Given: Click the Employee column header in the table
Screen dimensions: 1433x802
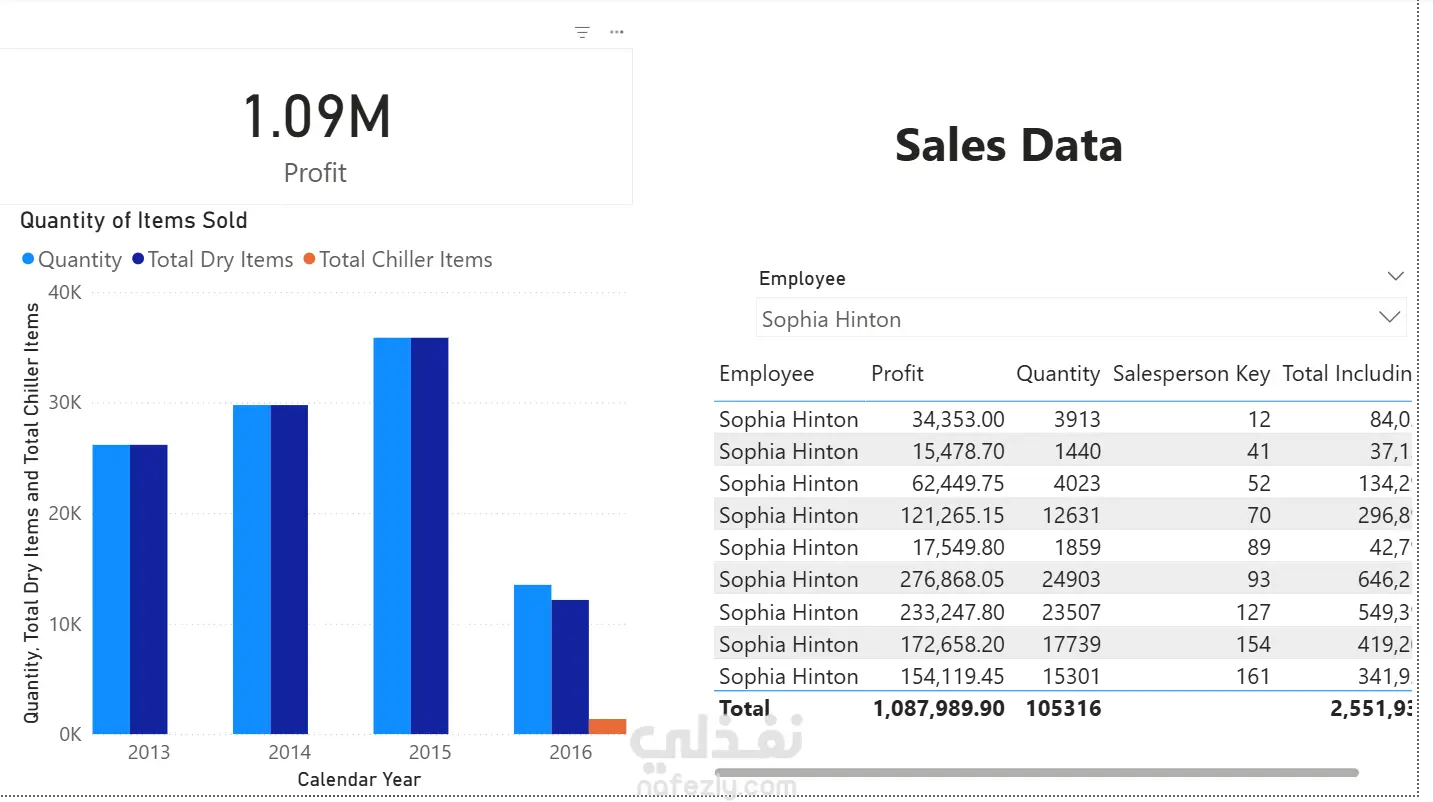Looking at the screenshot, I should [766, 374].
